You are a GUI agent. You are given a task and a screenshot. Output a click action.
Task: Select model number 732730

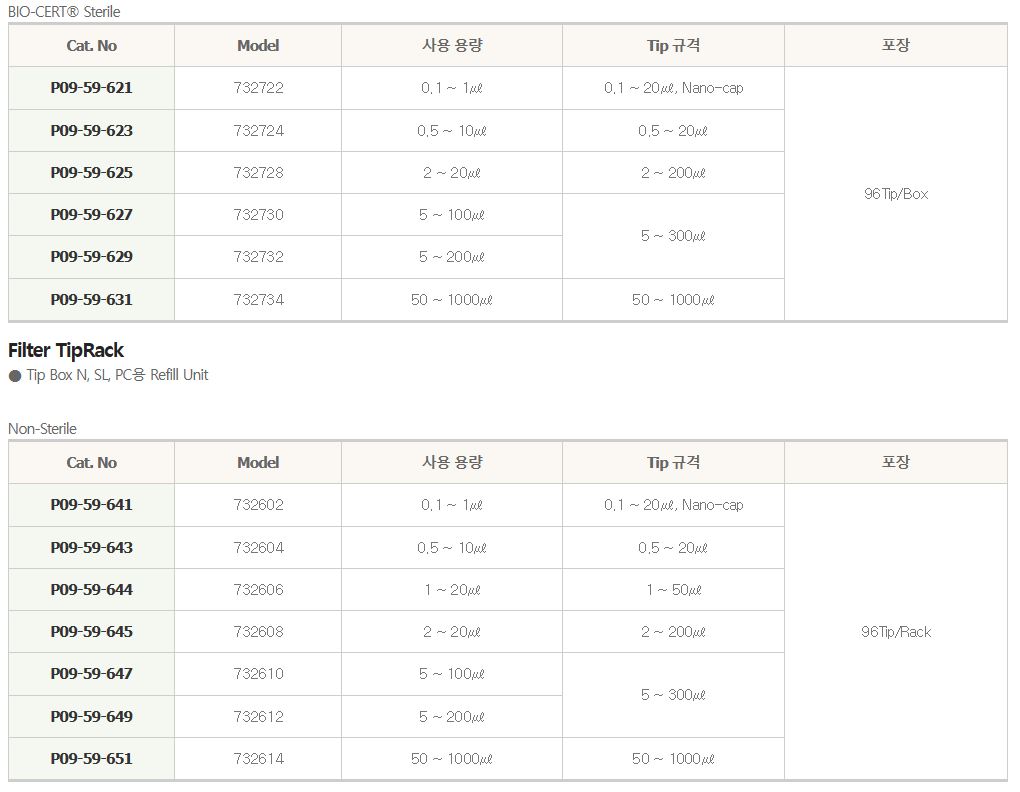tap(258, 215)
